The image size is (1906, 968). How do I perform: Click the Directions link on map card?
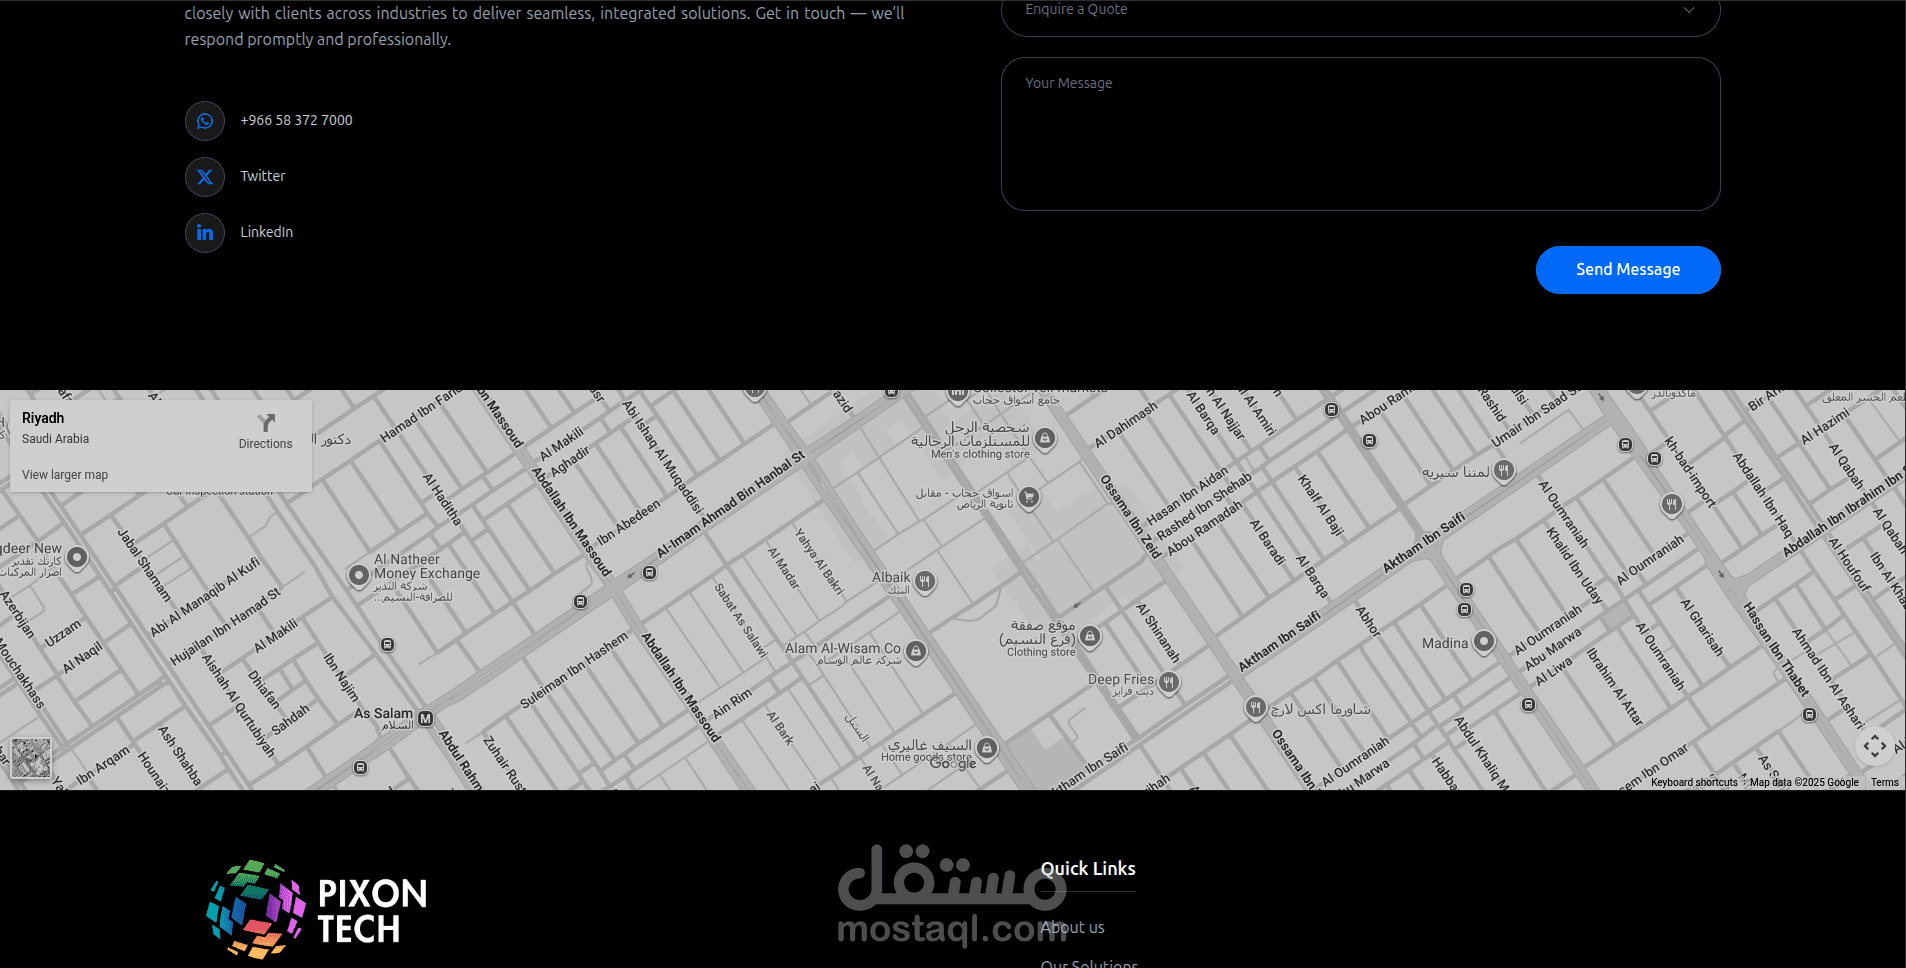[265, 444]
